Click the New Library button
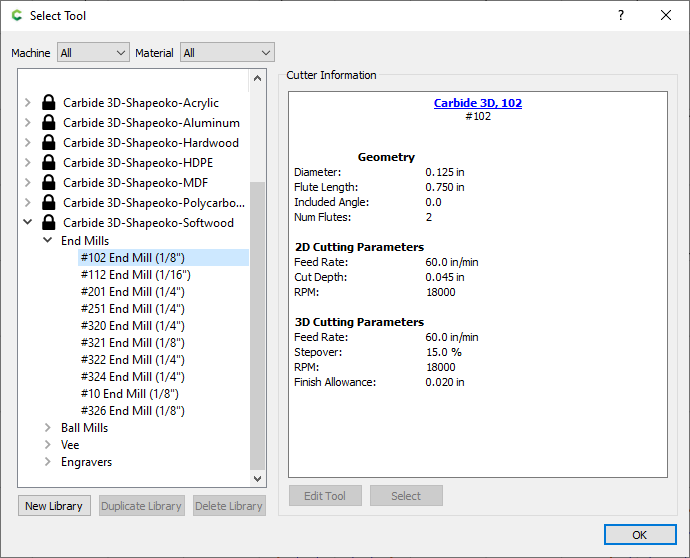This screenshot has height=558, width=690. pos(54,506)
